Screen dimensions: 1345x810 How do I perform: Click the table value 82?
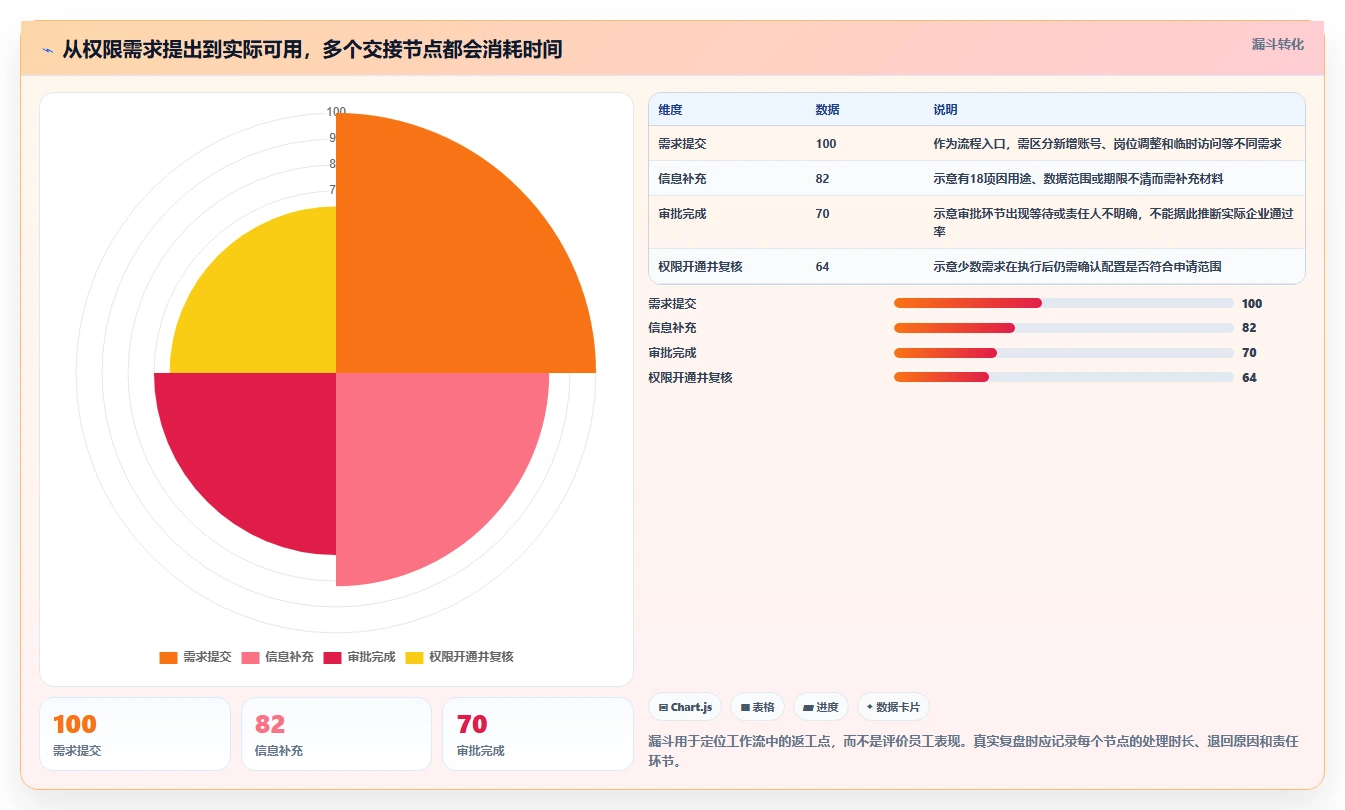click(822, 179)
